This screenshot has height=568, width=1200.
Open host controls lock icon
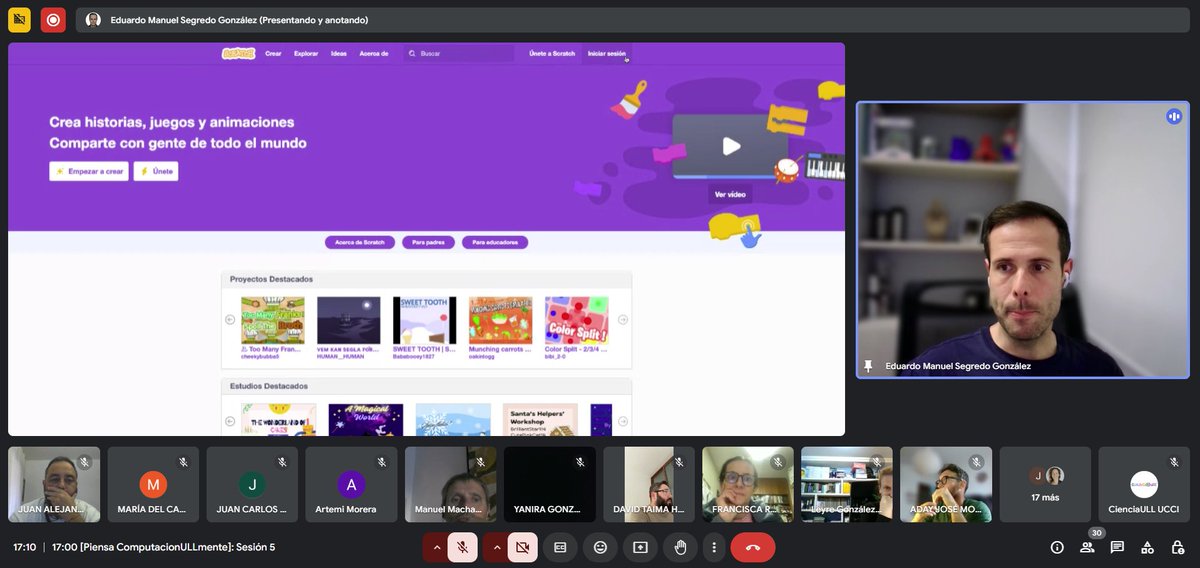pos(1178,547)
